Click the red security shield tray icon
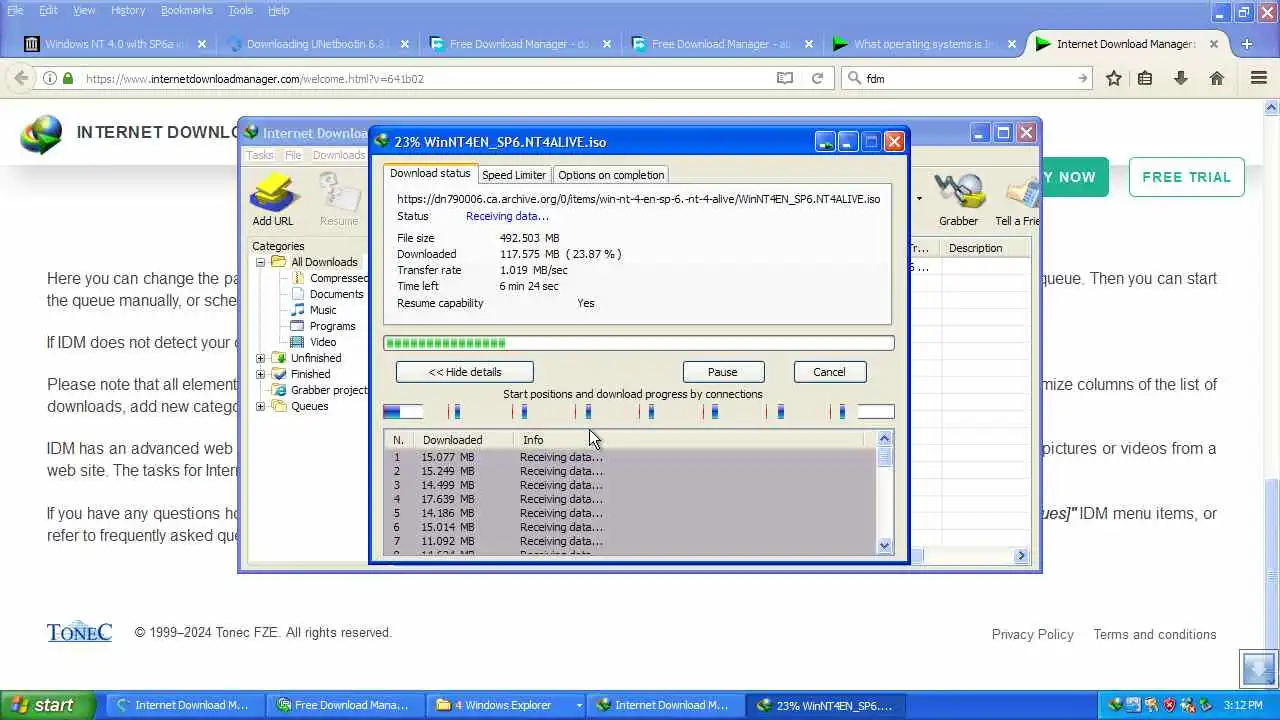 (x=1169, y=705)
